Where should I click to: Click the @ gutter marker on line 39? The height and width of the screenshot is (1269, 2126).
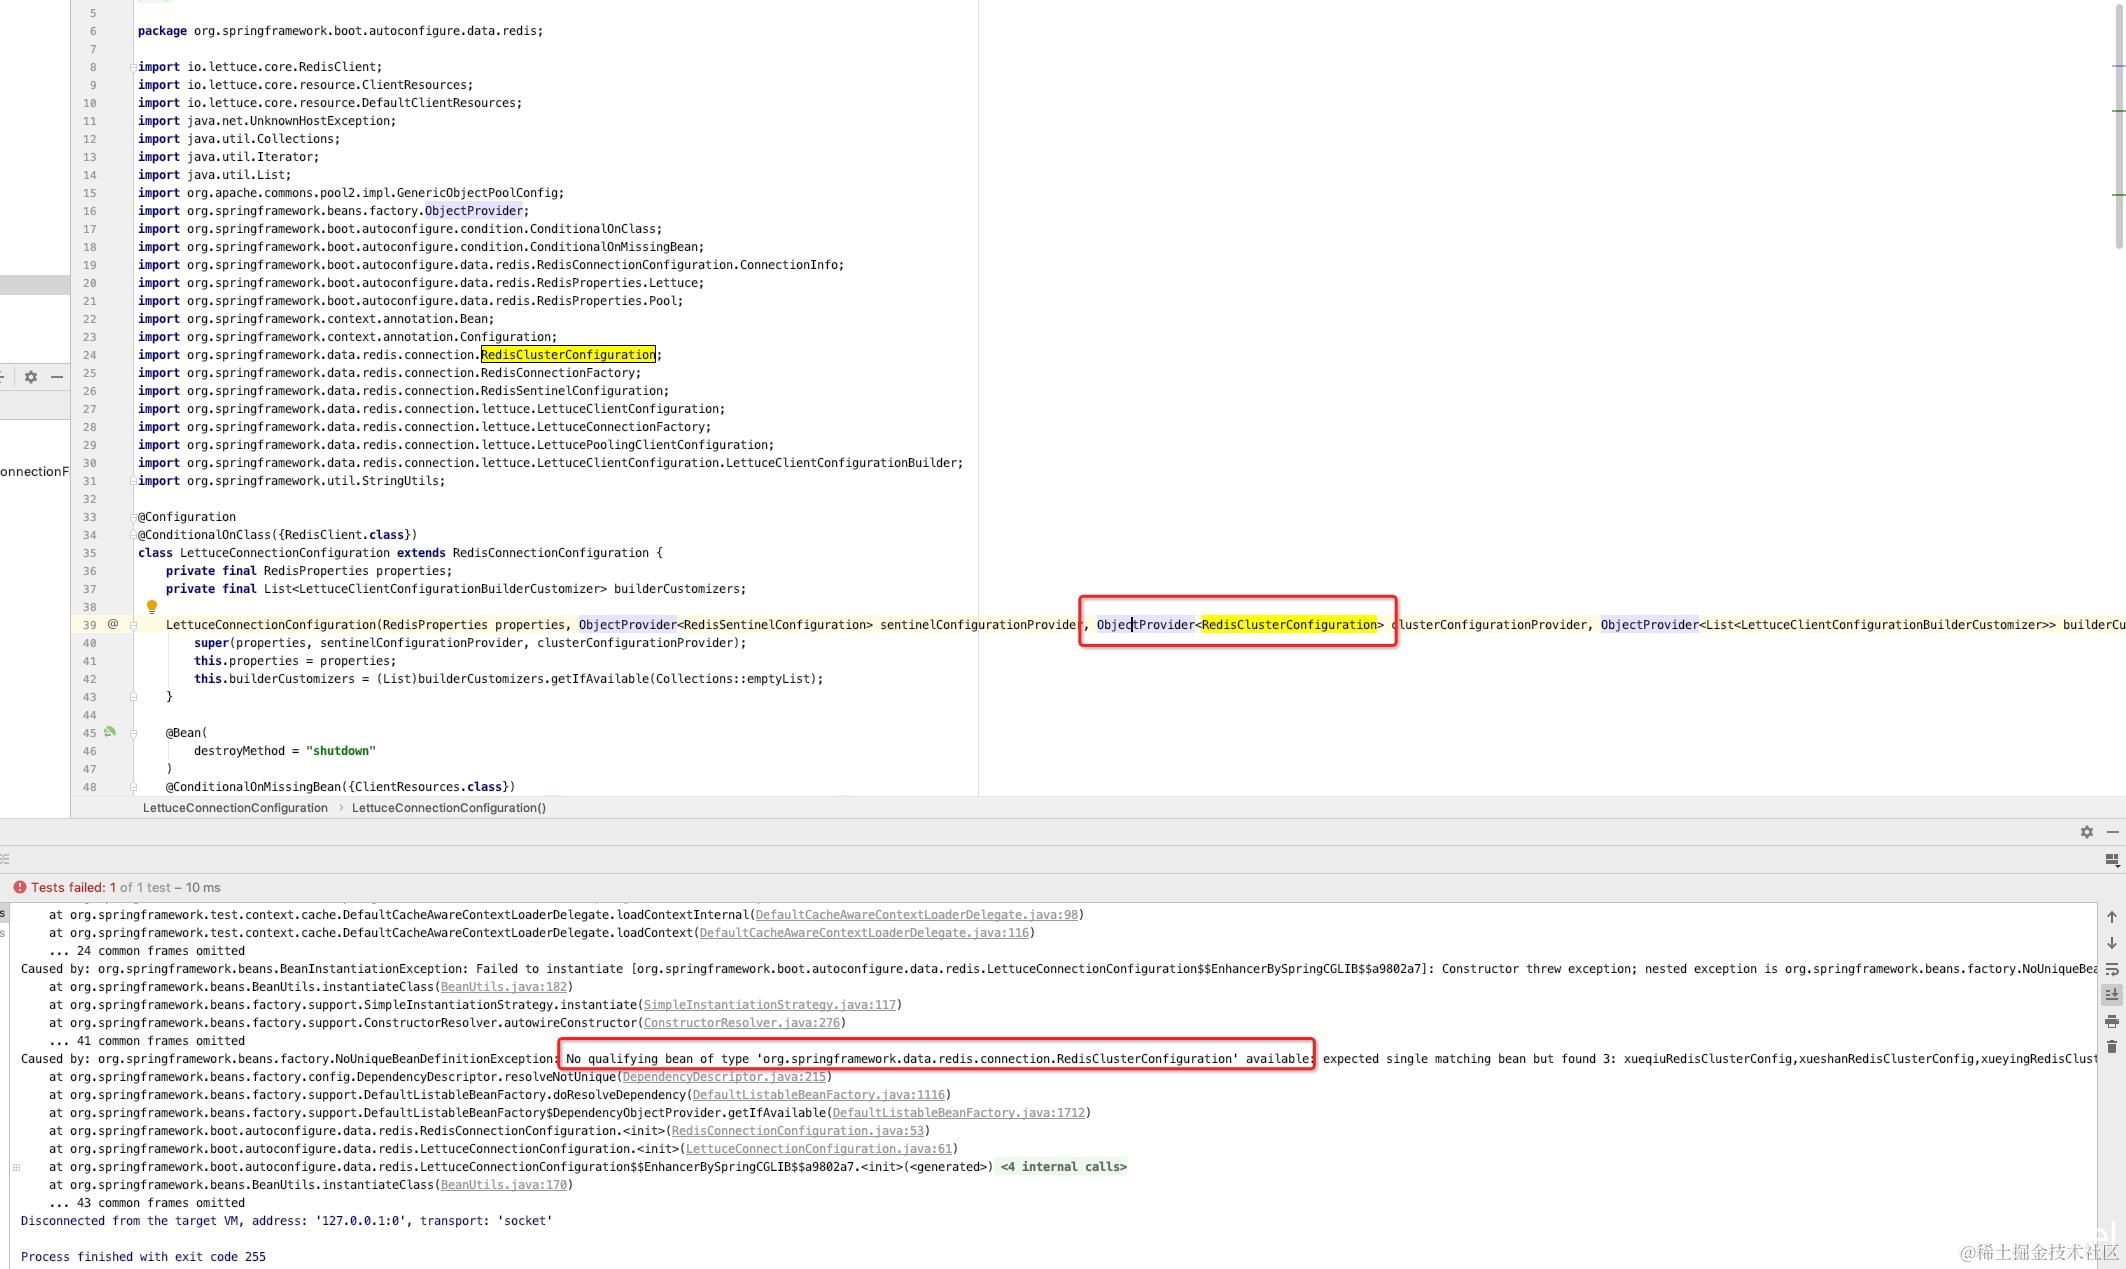point(113,624)
